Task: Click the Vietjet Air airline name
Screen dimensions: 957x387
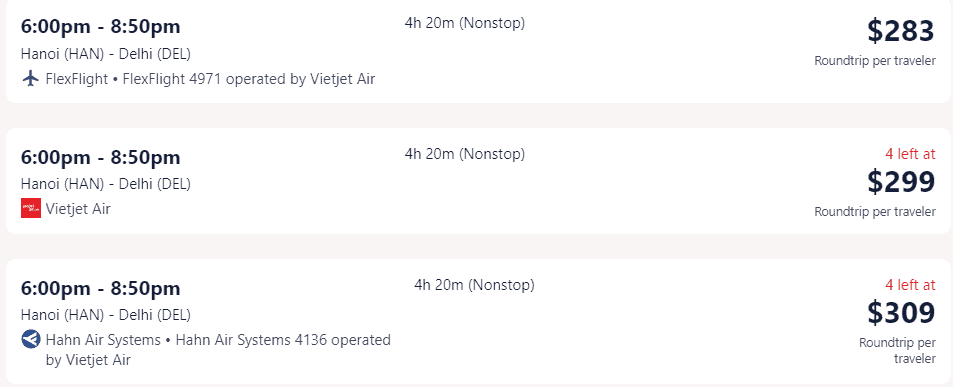Action: pyautogui.click(x=78, y=209)
